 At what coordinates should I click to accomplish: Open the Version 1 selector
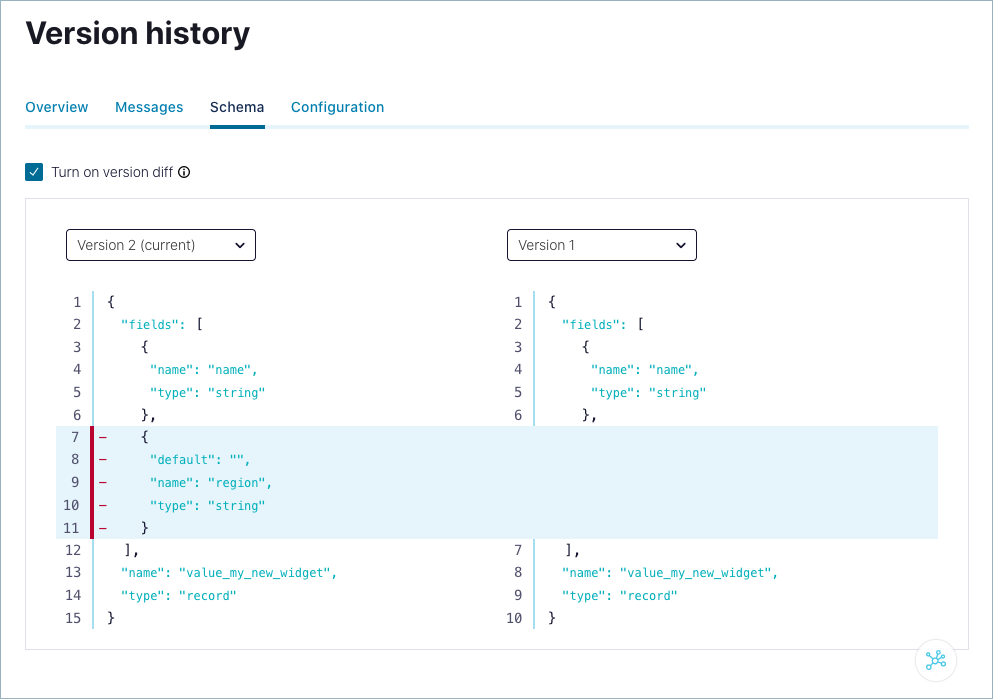(x=601, y=245)
